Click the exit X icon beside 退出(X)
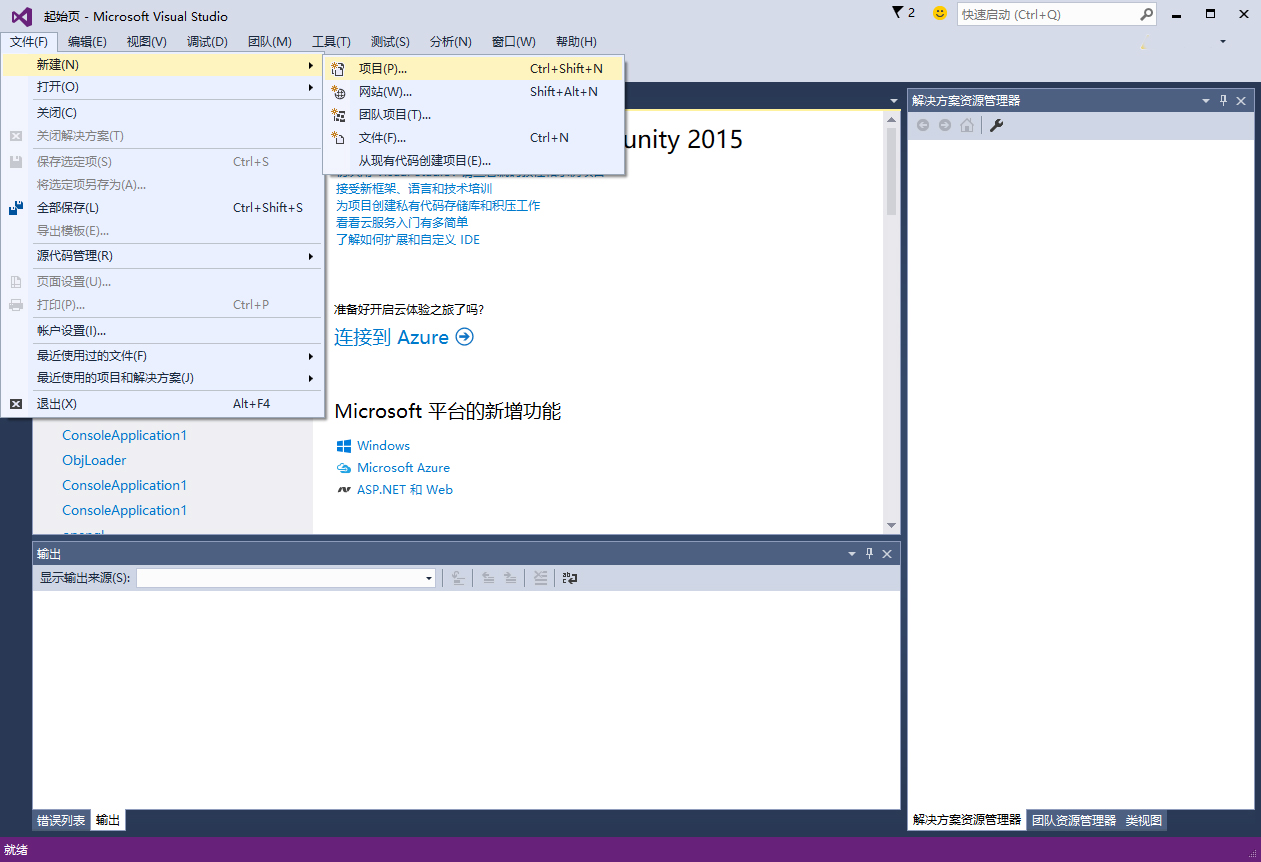Image resolution: width=1261 pixels, height=862 pixels. point(16,404)
